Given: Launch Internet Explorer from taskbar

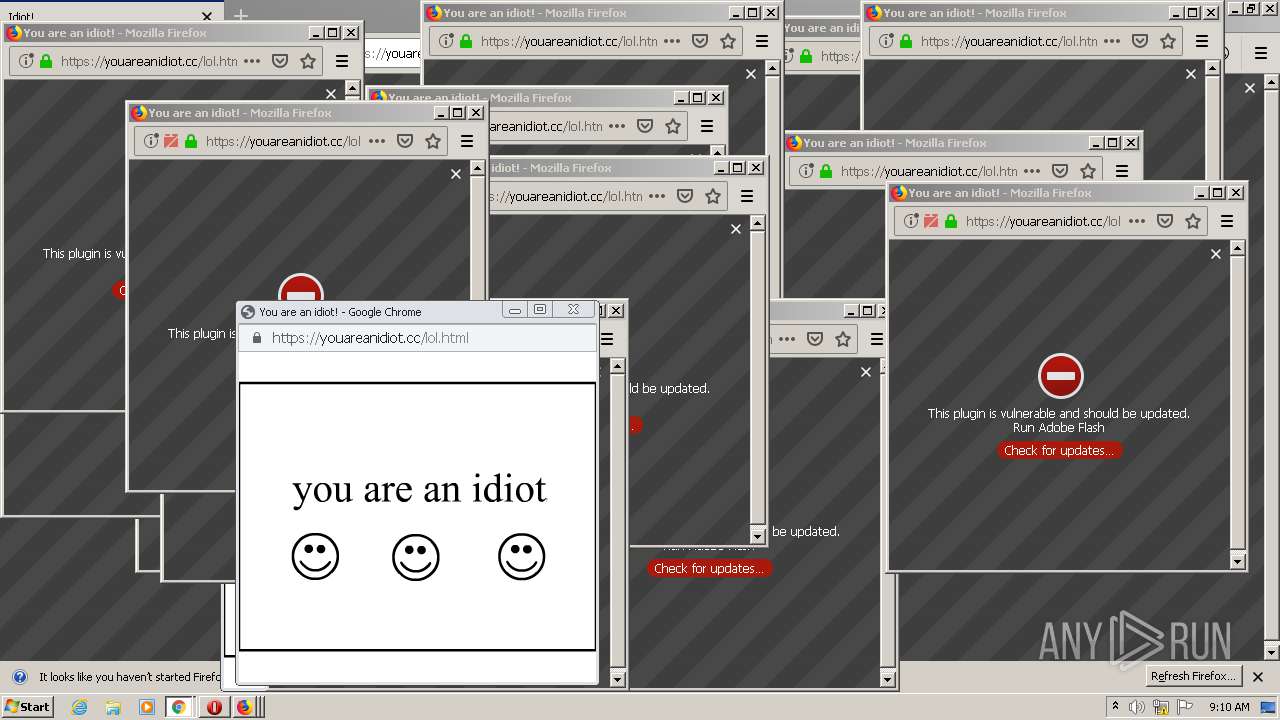Looking at the screenshot, I should pos(80,707).
